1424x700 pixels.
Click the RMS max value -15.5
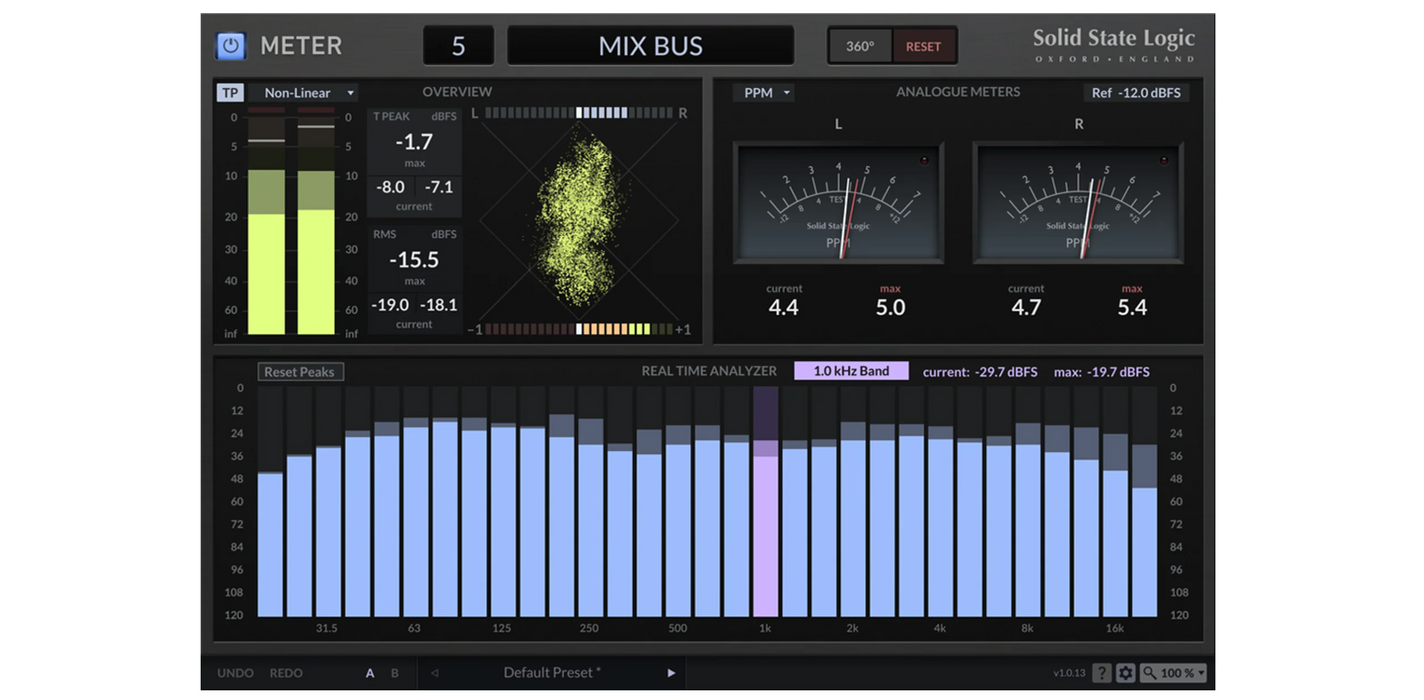414,260
